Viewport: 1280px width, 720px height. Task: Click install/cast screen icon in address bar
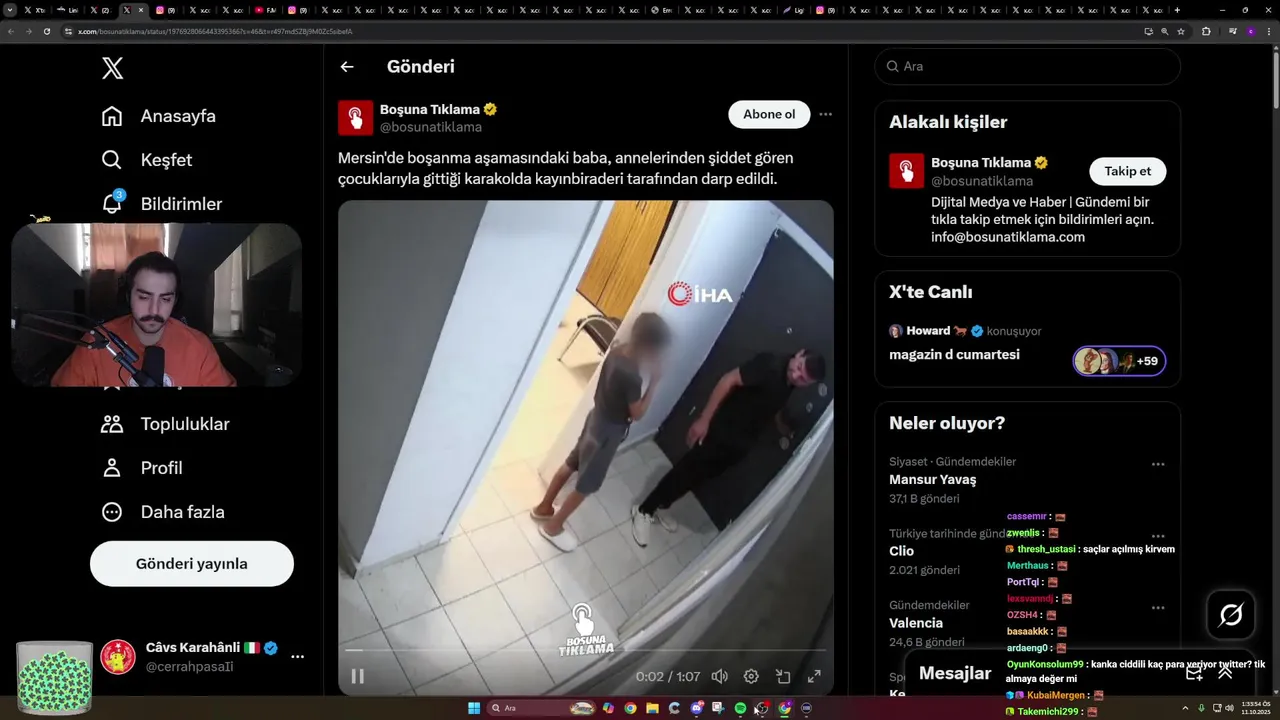click(1148, 31)
